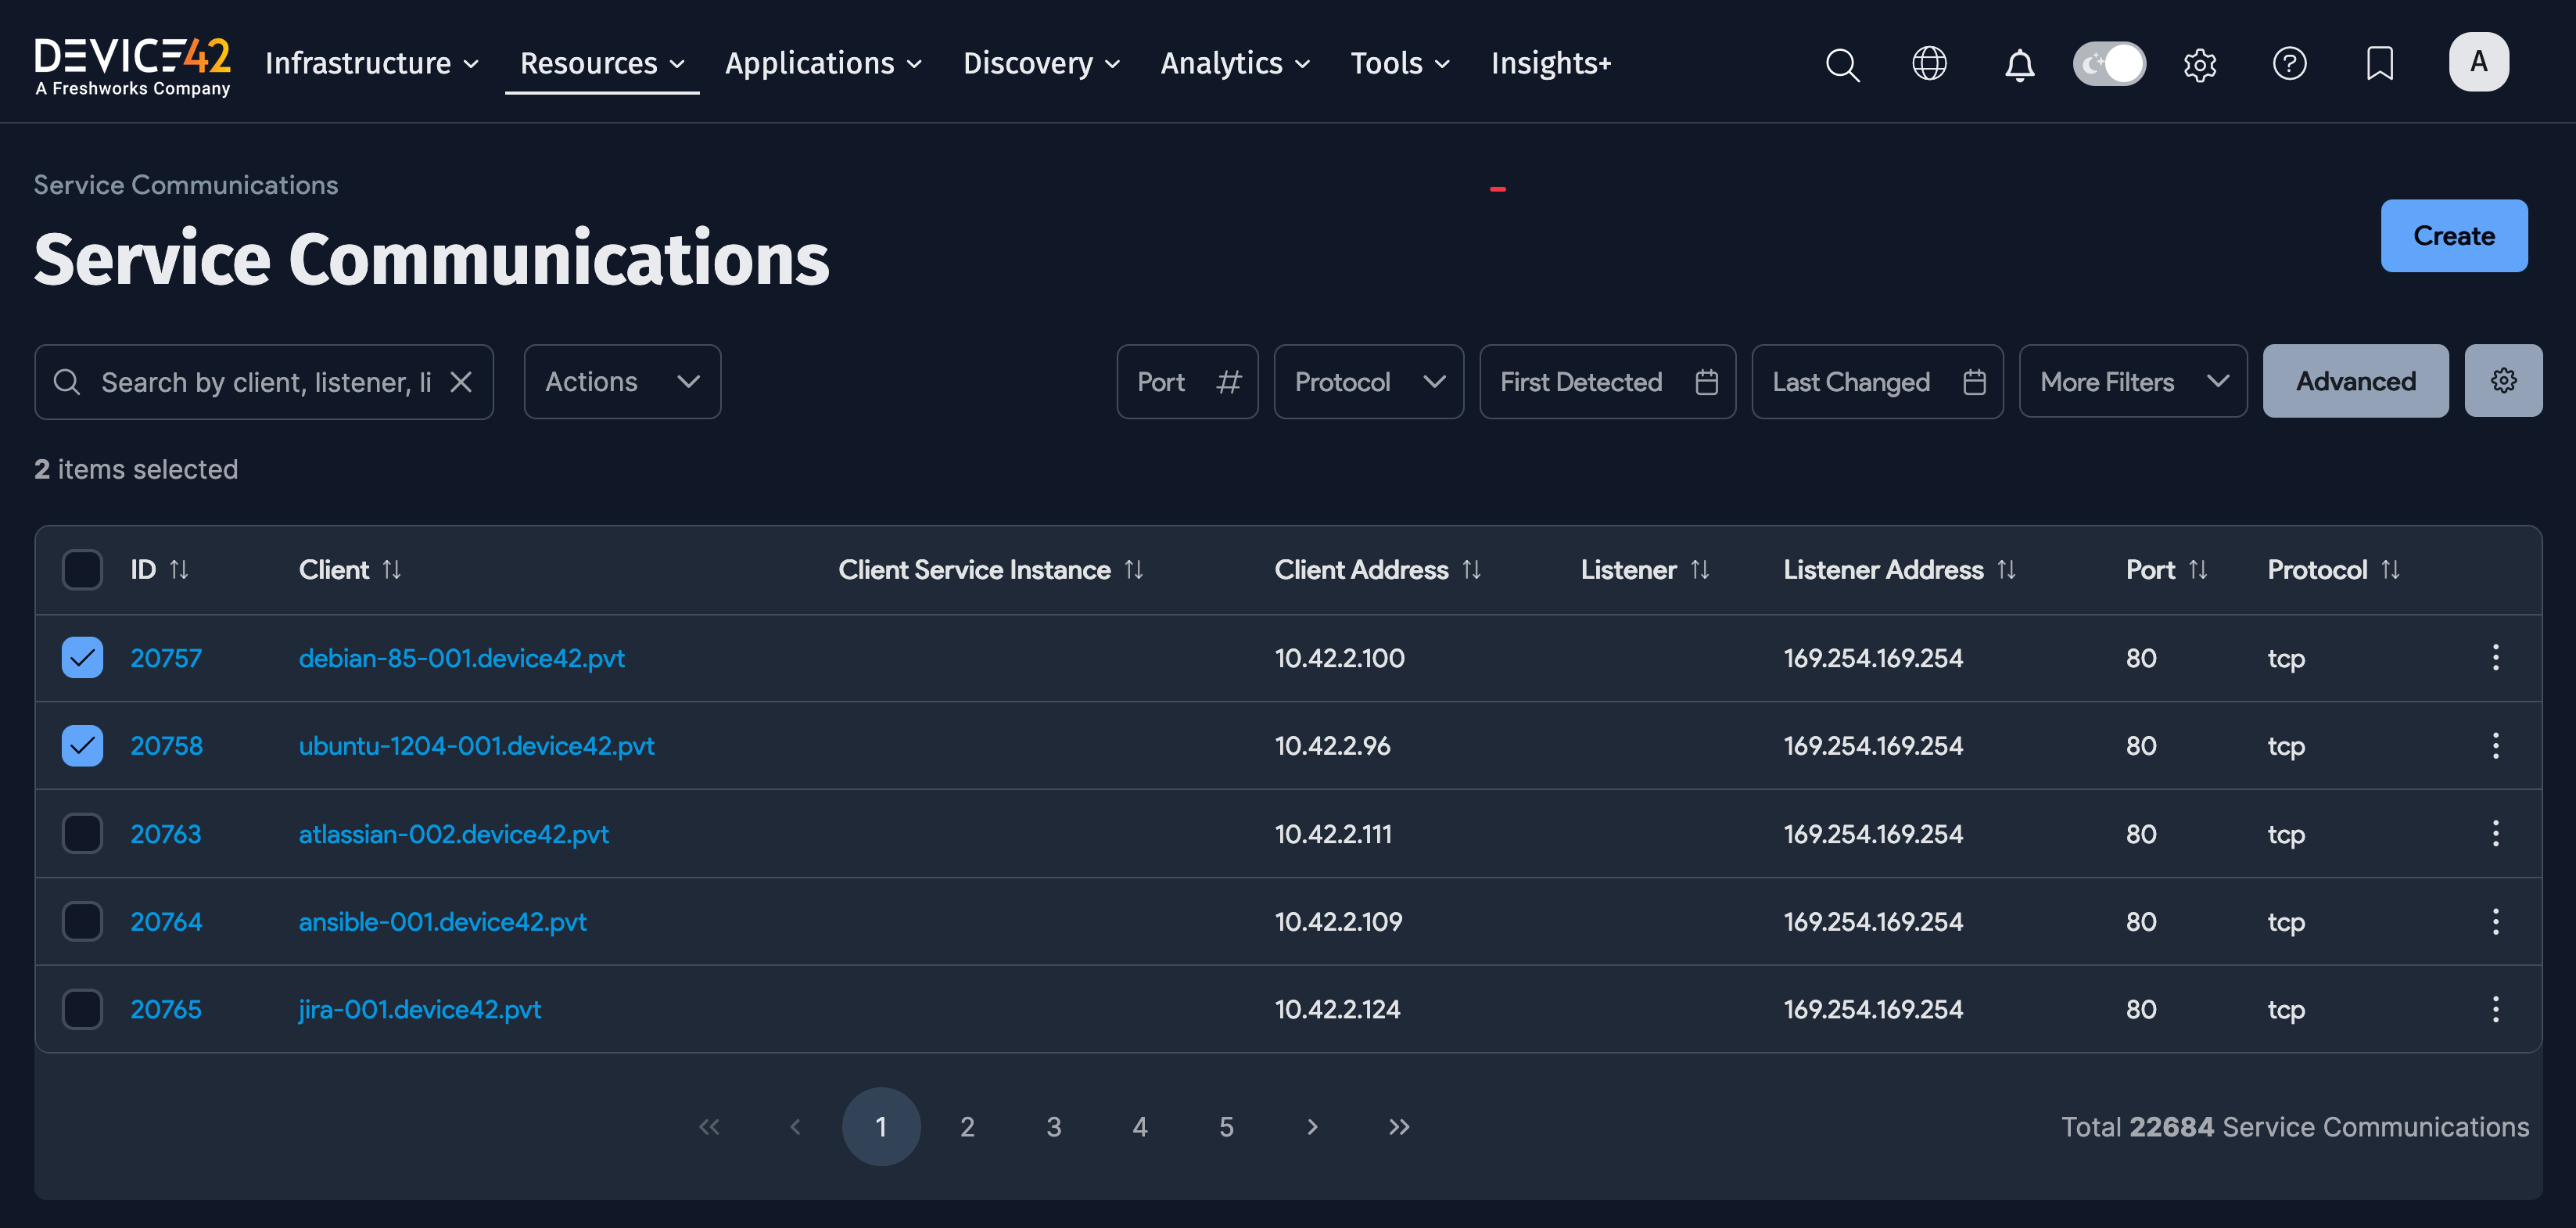Click the bookmark icon in the header

pos(2380,63)
